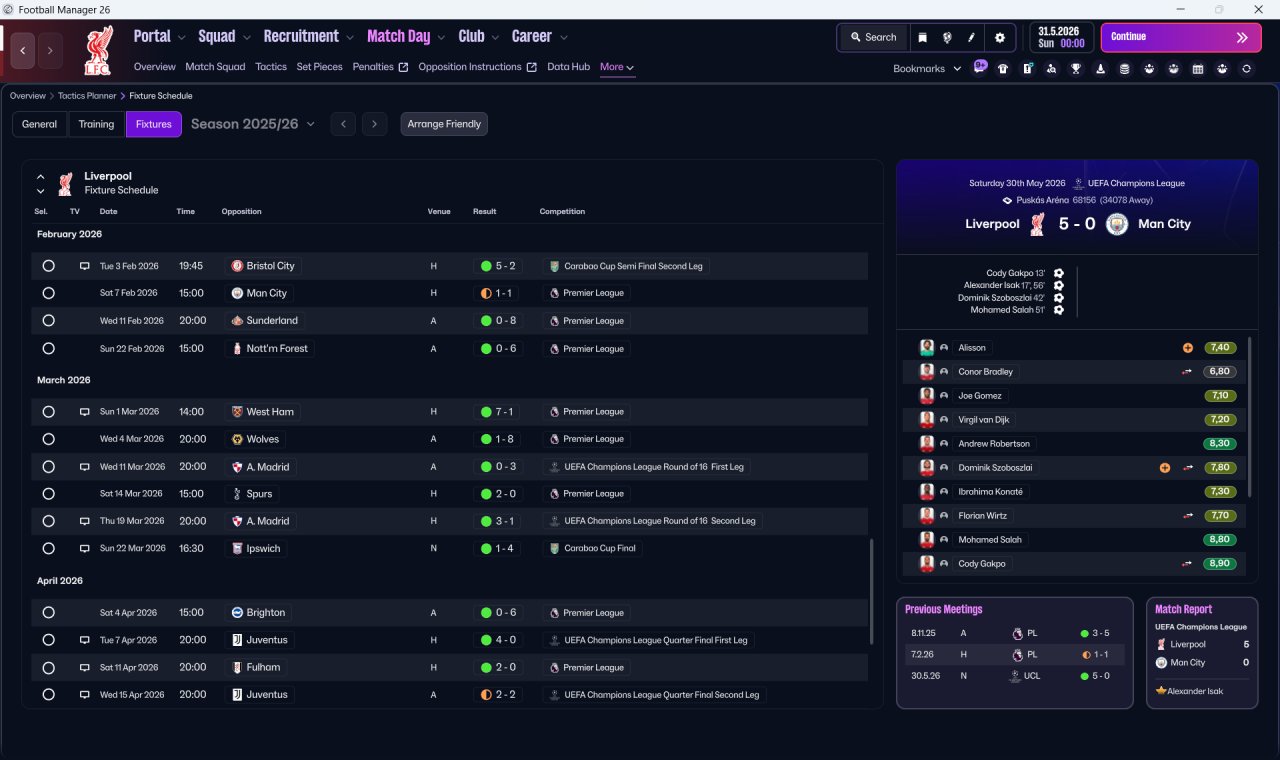Click the Arrange Friendly button
This screenshot has height=760, width=1280.
point(444,124)
